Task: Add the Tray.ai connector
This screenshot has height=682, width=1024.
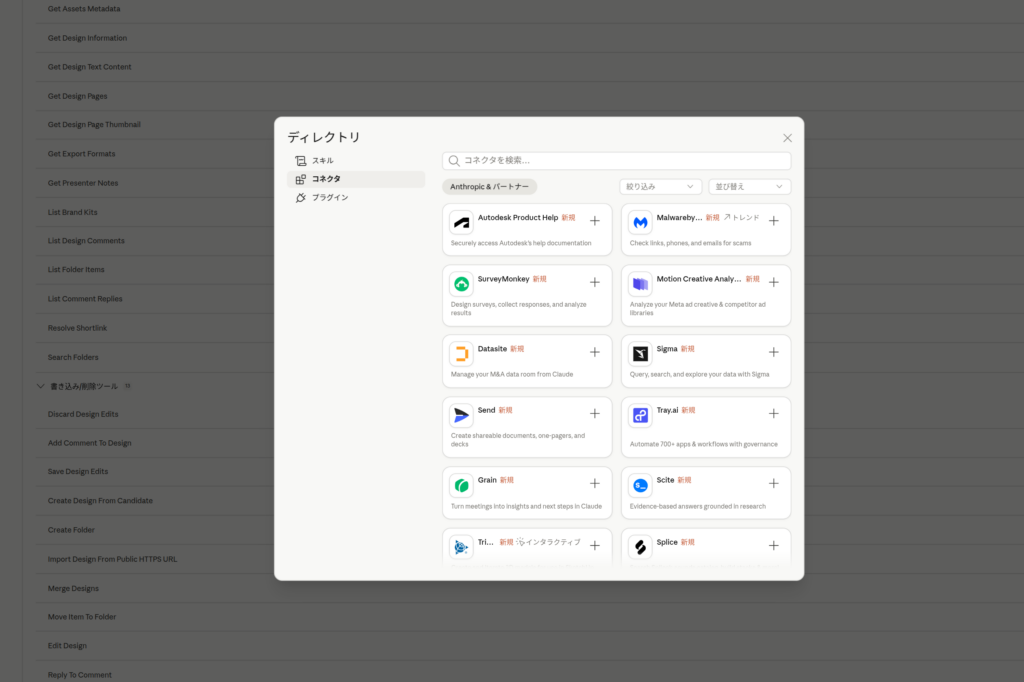Action: pyautogui.click(x=773, y=414)
